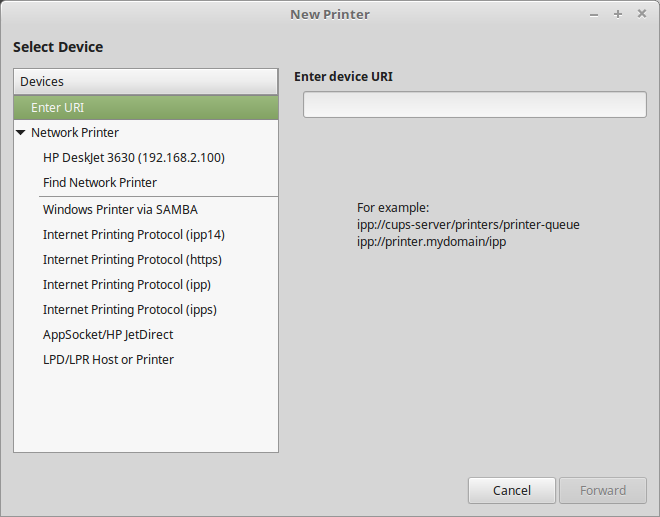Click the Devices column header

tap(145, 82)
